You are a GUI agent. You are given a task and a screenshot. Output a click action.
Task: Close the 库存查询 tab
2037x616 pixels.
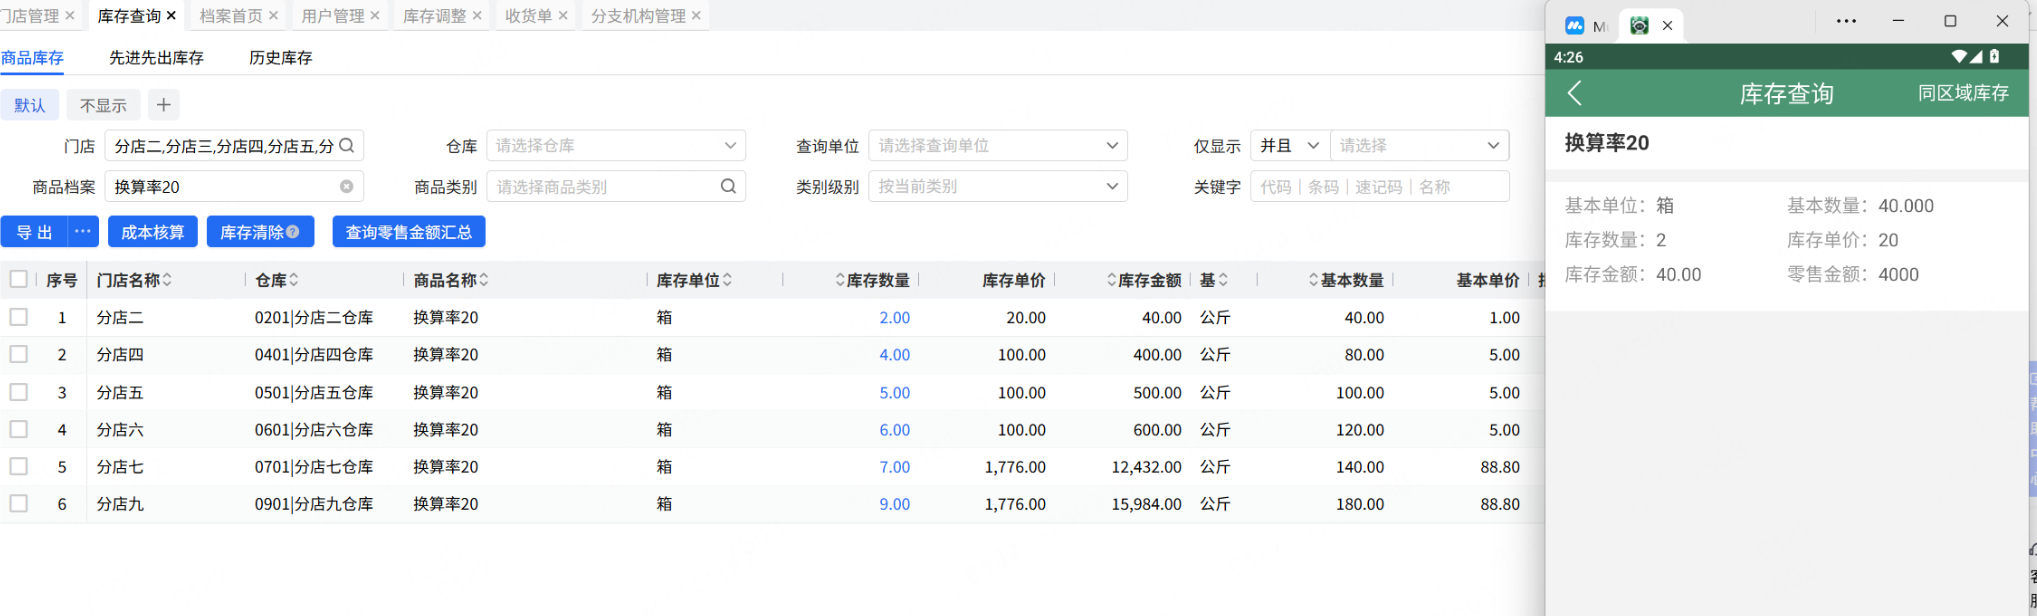click(171, 16)
